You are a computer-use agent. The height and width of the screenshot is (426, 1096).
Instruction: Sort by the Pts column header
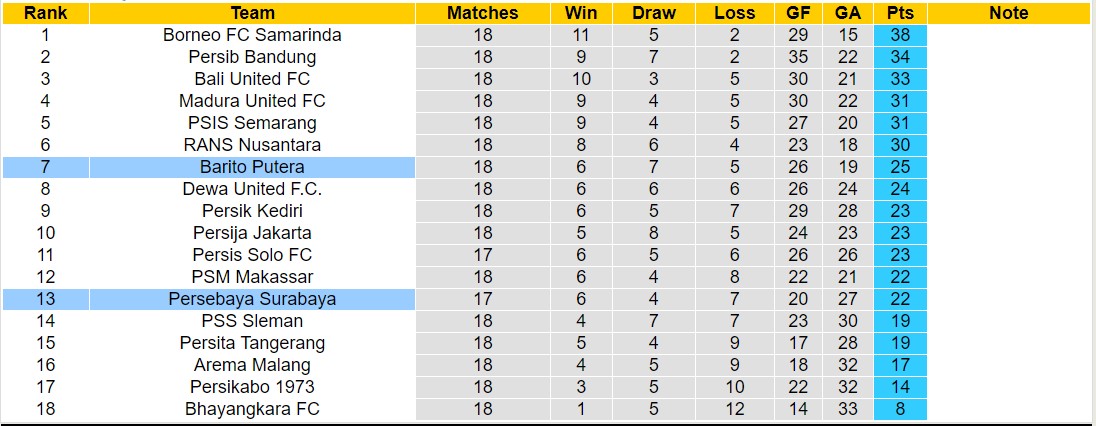click(899, 13)
